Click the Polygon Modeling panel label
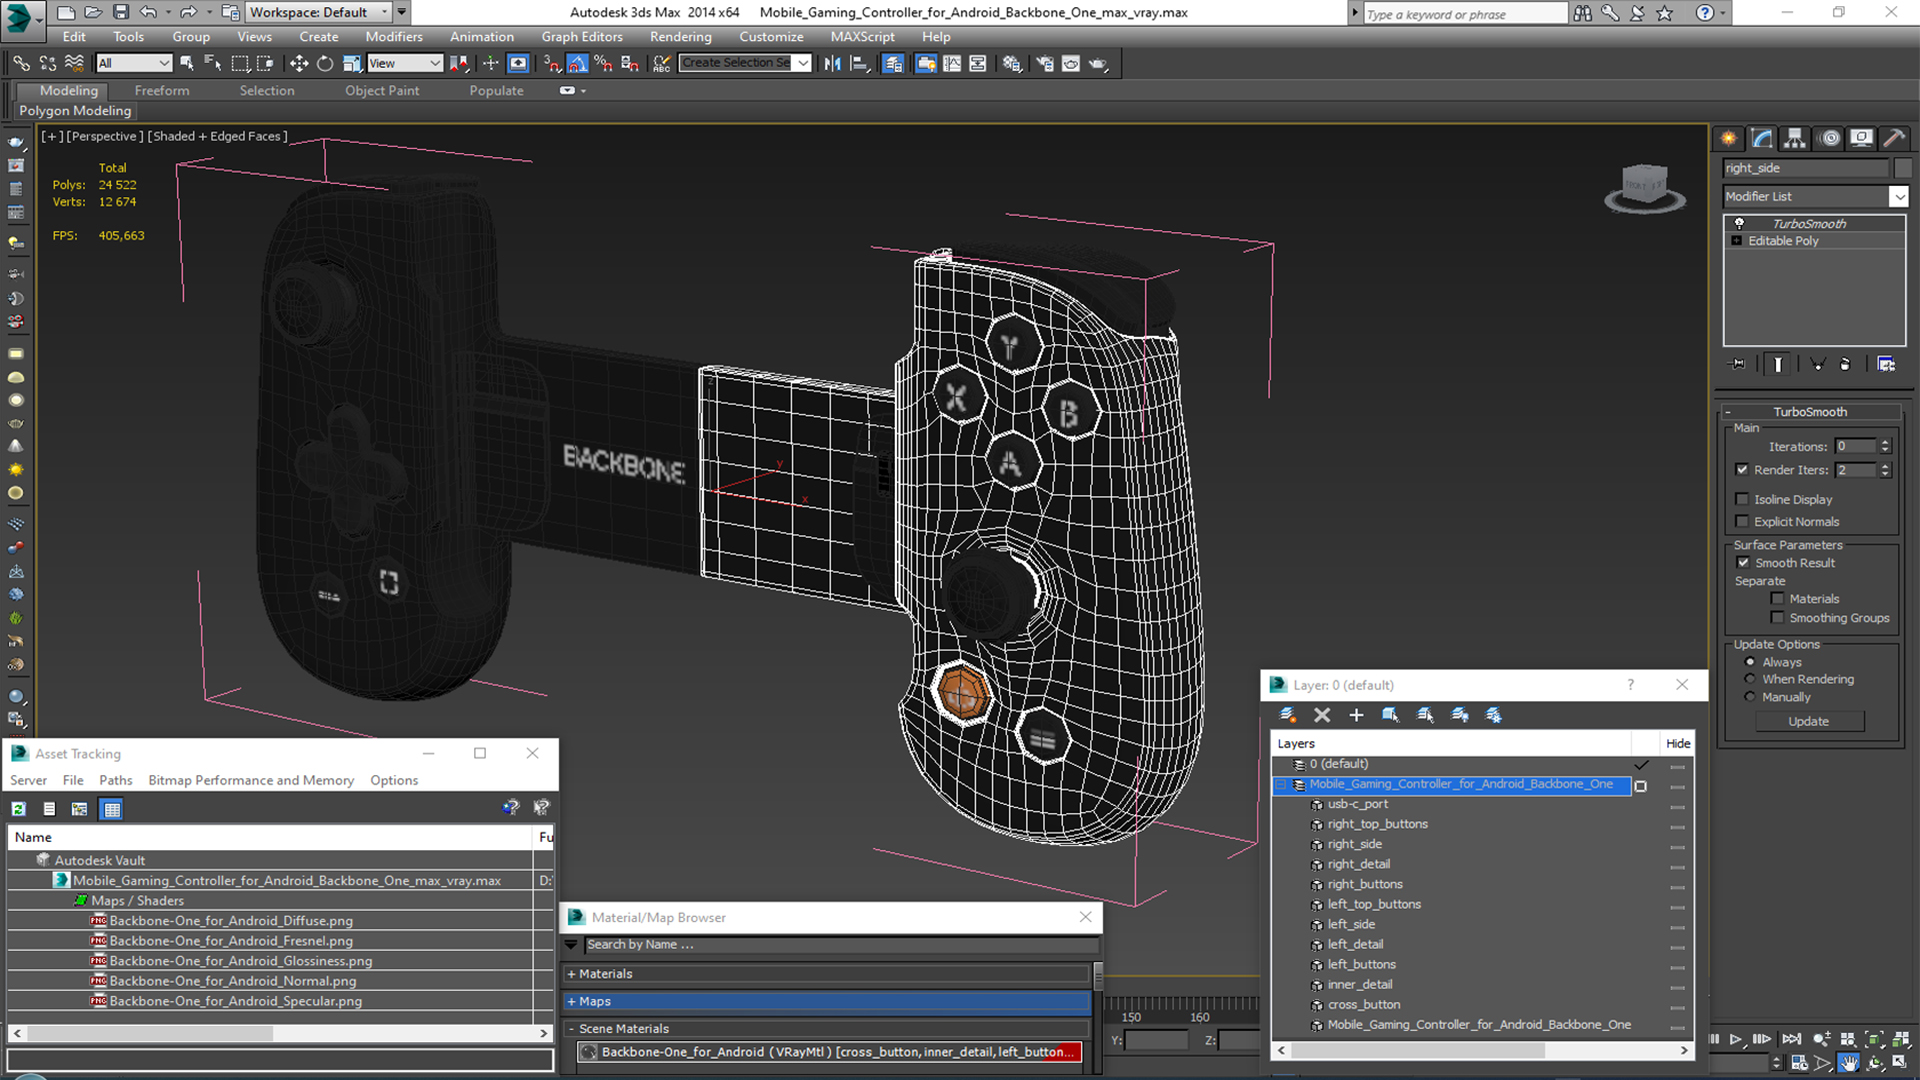The image size is (1920, 1080). point(75,111)
